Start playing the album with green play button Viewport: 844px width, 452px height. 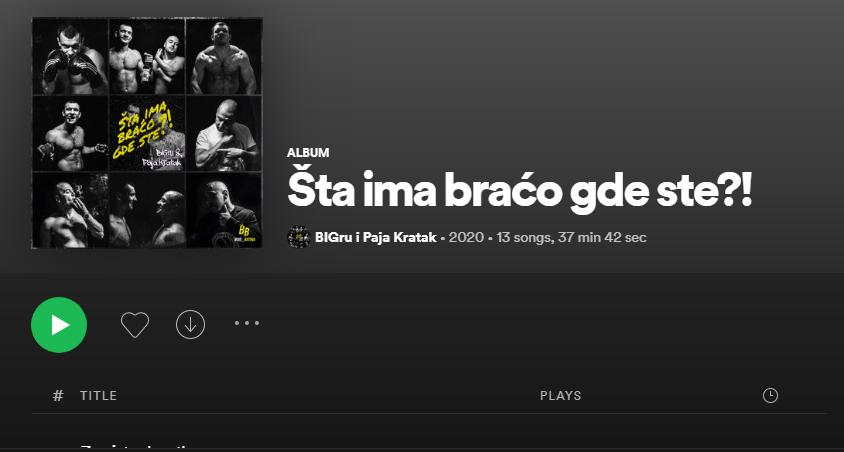[x=59, y=325]
